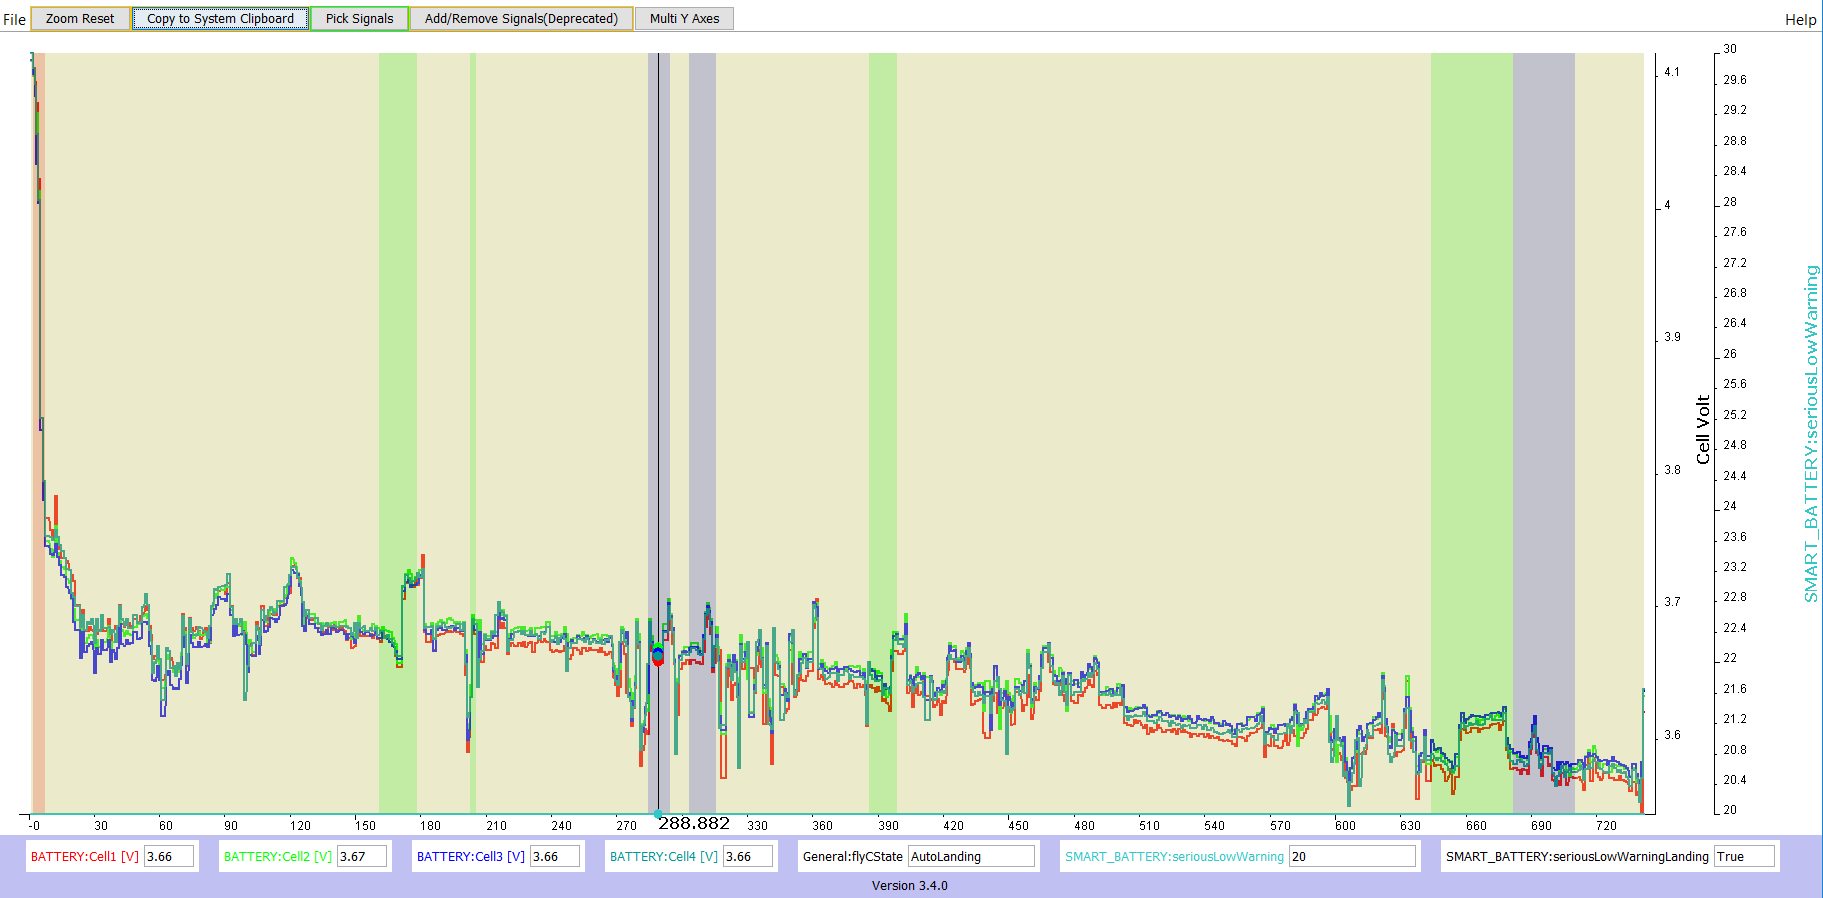Viewport: 1823px width, 898px height.
Task: Click the SMART_BATTERY:seriousLowWarning legend label
Action: pos(1174,856)
